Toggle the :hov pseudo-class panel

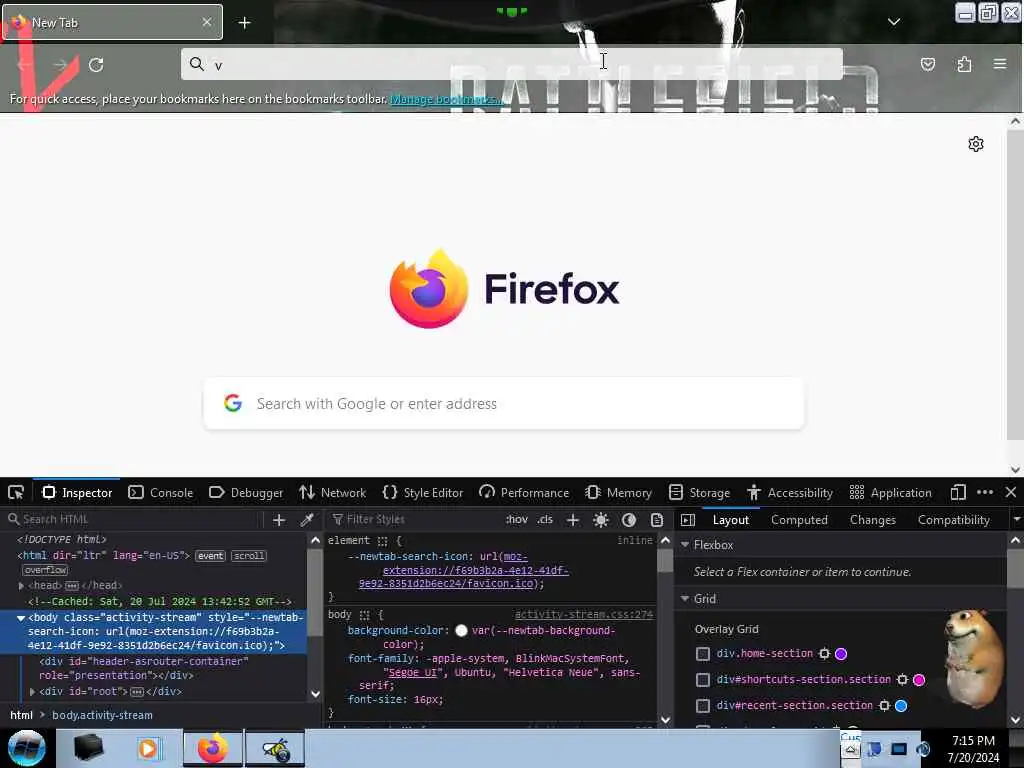(x=517, y=520)
